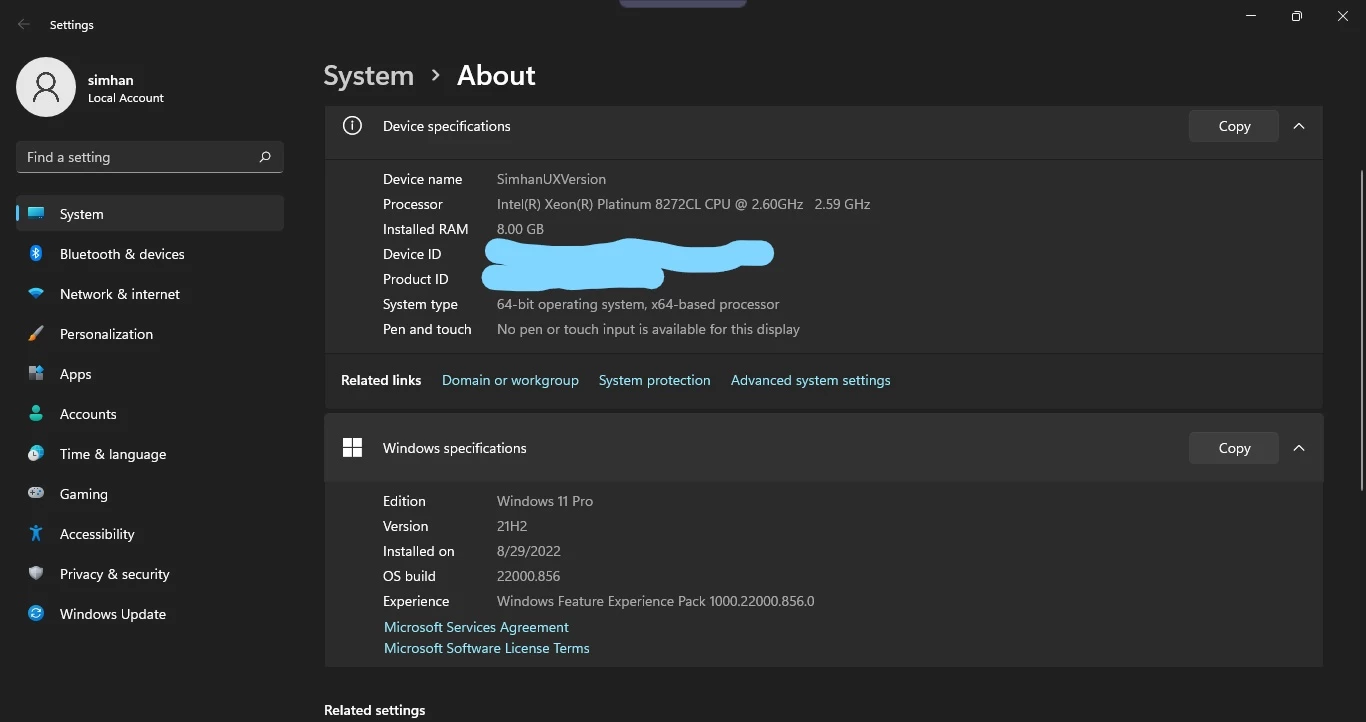Open Privacy & security settings
The height and width of the screenshot is (722, 1366).
150,574
